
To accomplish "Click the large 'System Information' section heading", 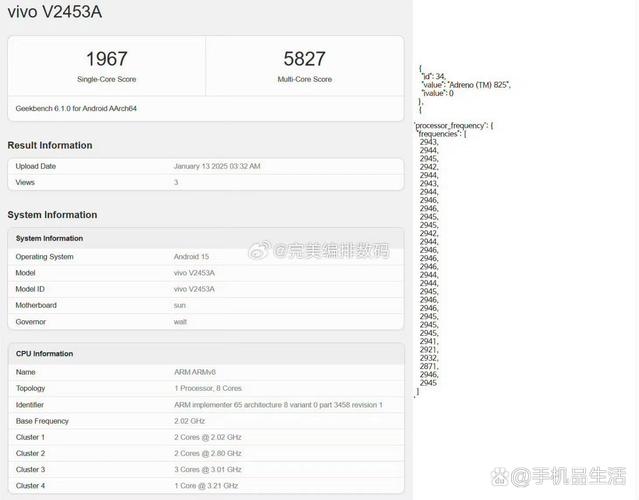I will pos(52,215).
